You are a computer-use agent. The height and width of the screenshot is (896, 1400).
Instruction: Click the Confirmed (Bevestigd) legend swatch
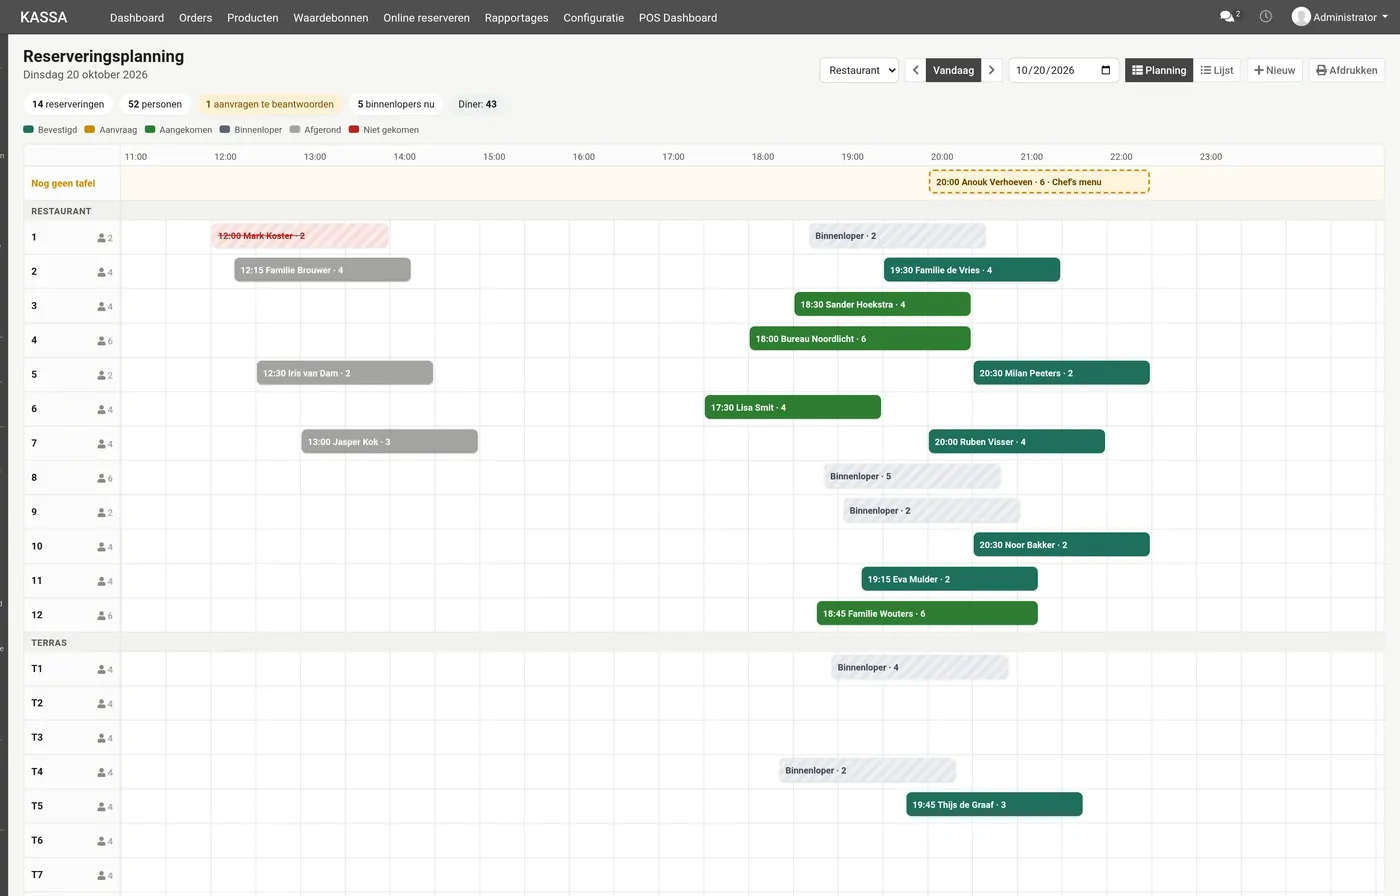(28, 130)
